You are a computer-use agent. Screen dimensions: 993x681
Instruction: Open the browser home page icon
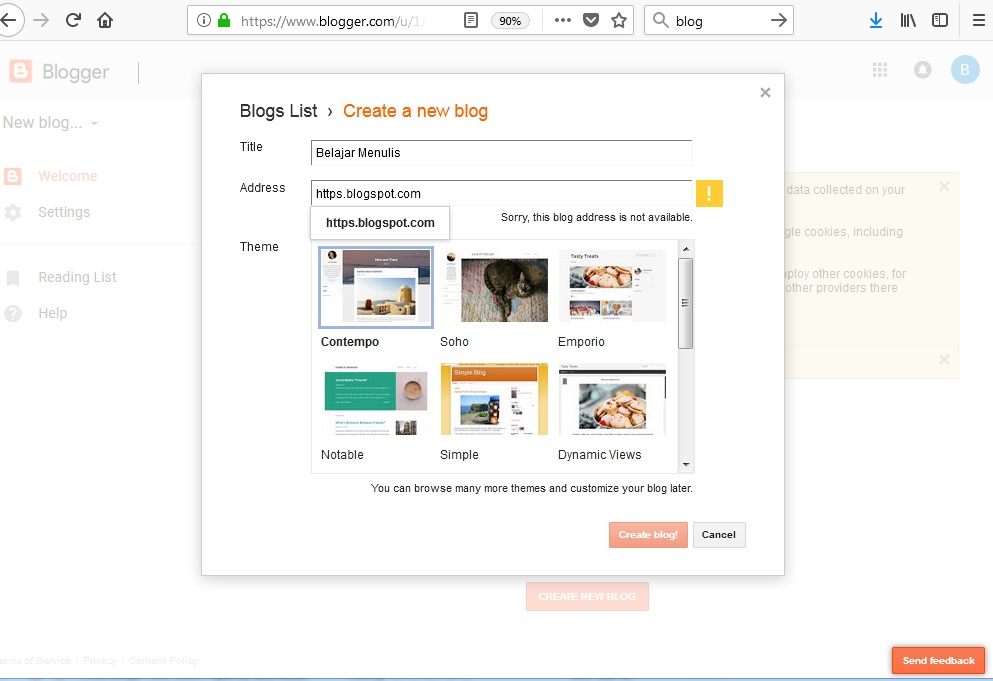pos(105,20)
